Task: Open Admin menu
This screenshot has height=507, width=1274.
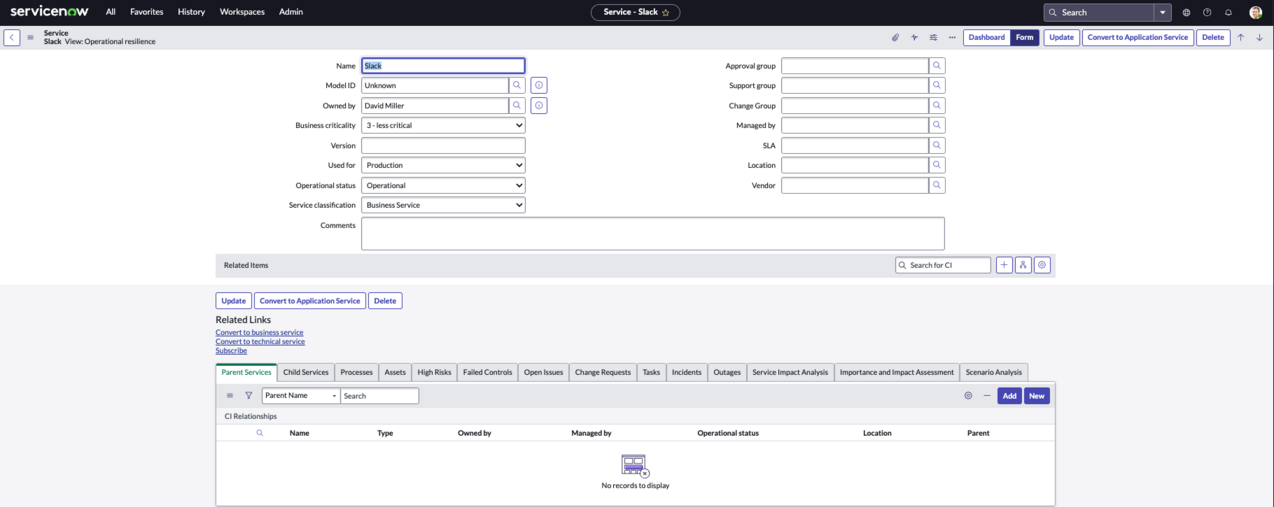Action: tap(291, 12)
